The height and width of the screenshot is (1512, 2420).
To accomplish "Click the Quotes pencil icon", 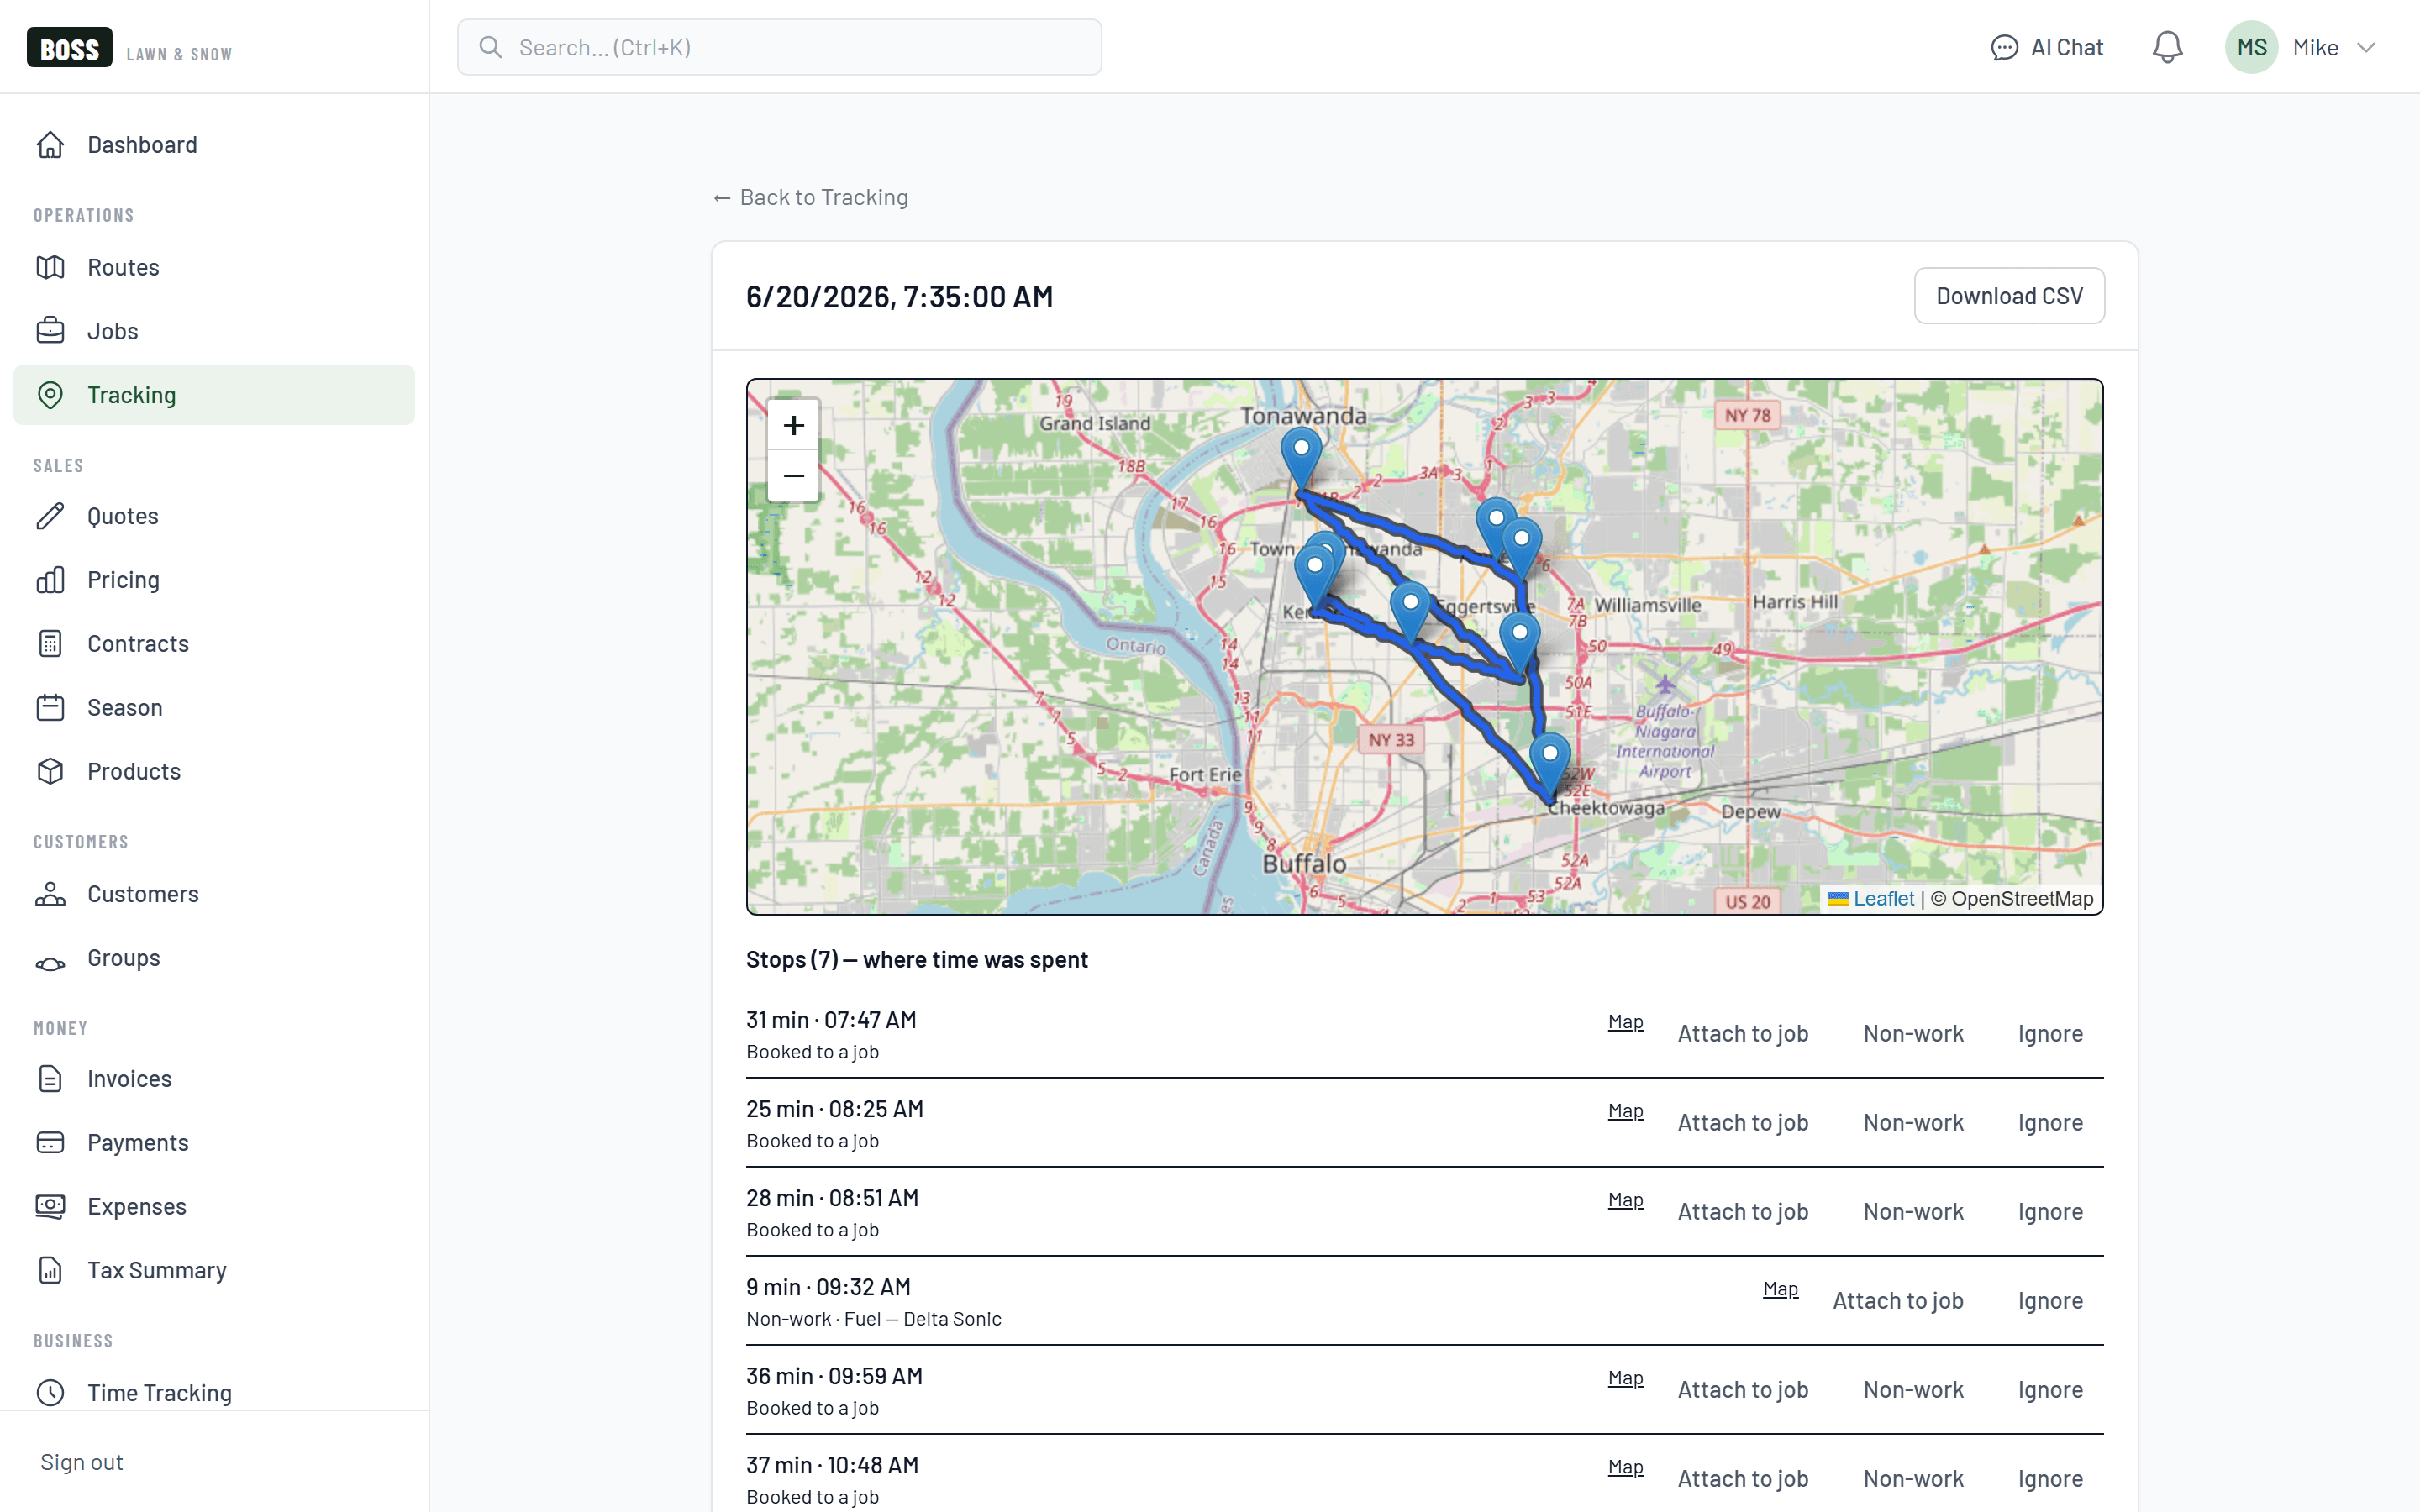I will coord(50,516).
